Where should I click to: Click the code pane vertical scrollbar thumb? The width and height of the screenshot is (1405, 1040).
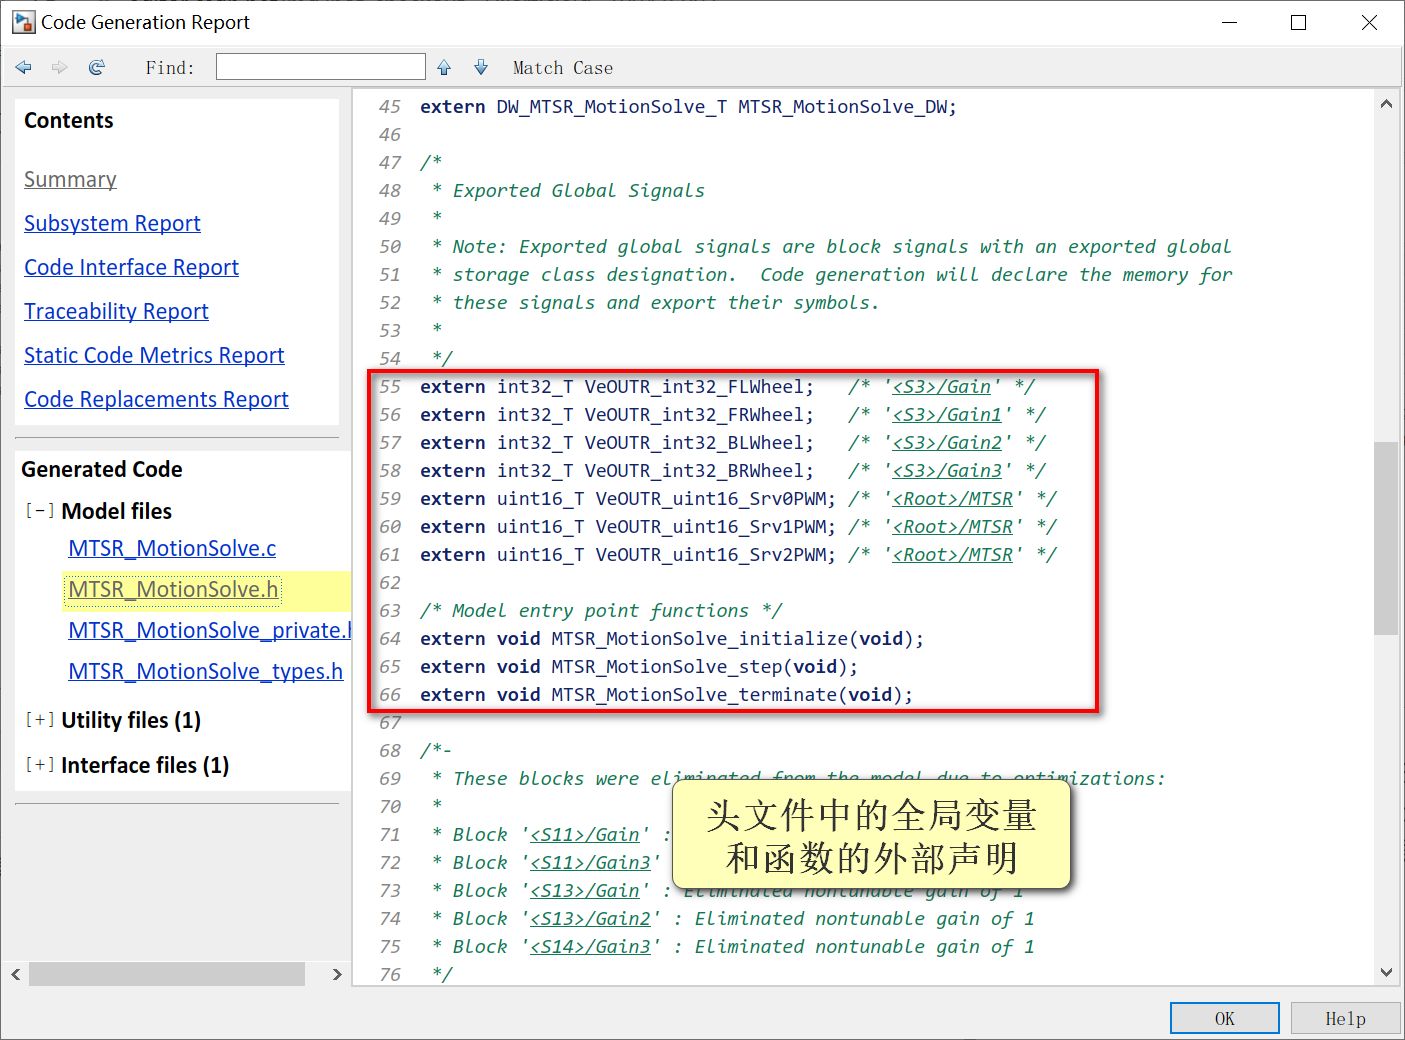[1386, 538]
